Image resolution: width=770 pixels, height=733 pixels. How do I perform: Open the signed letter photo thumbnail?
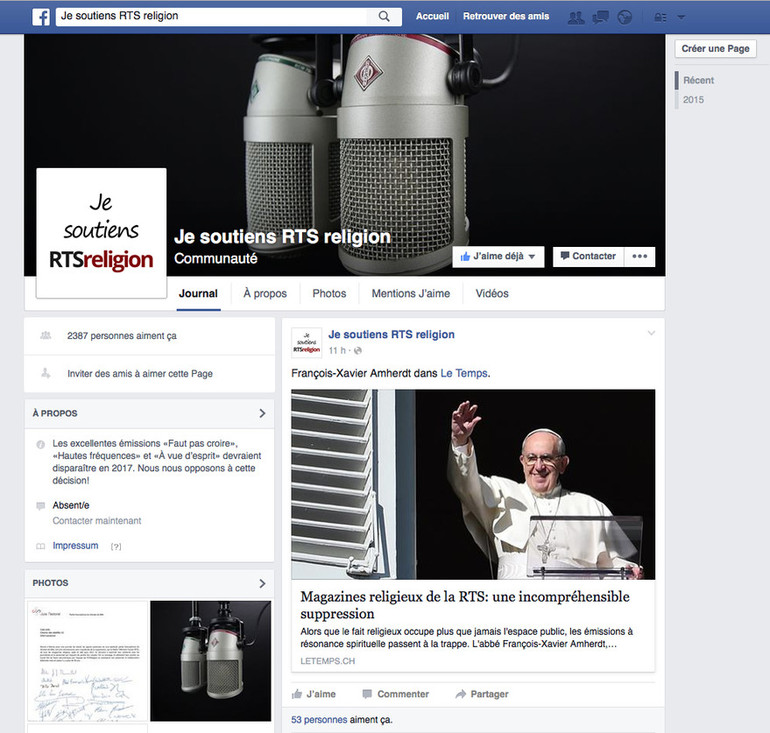(87, 661)
